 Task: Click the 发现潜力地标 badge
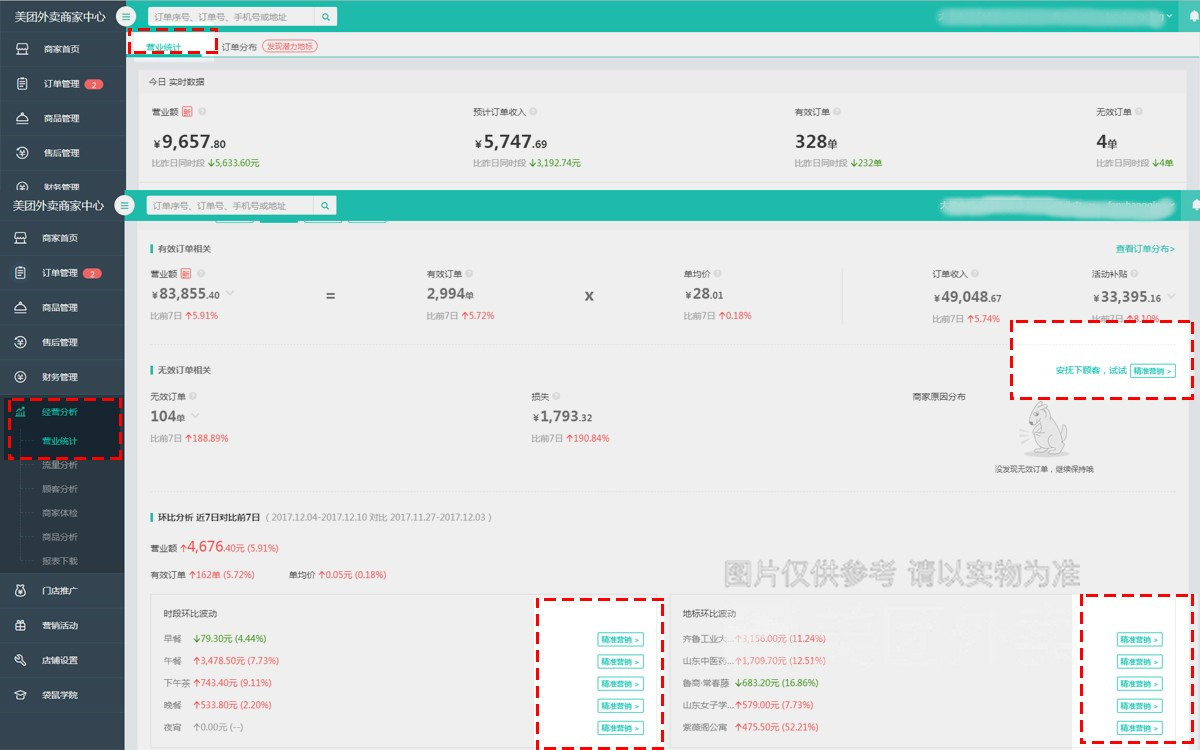tap(290, 47)
